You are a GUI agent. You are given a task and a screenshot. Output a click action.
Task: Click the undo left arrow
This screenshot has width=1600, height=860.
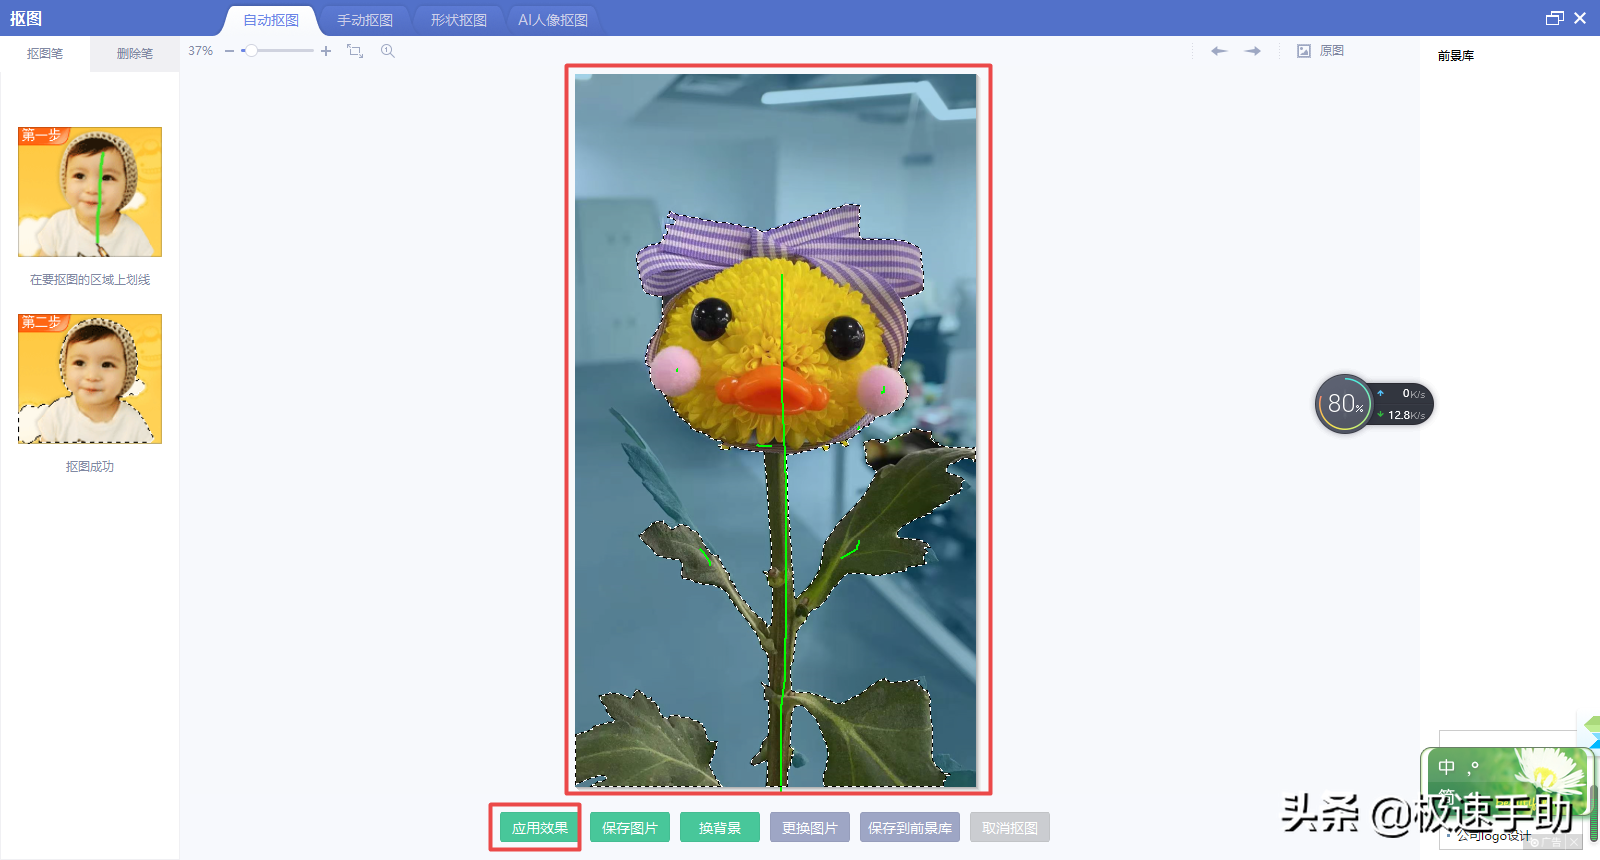(x=1219, y=51)
